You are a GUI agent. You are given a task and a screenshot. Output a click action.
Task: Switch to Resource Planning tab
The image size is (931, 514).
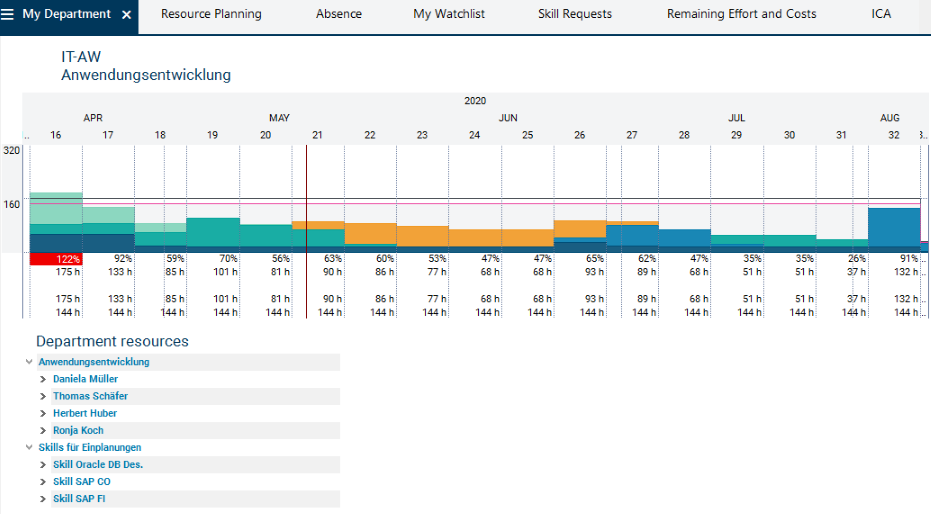(211, 14)
